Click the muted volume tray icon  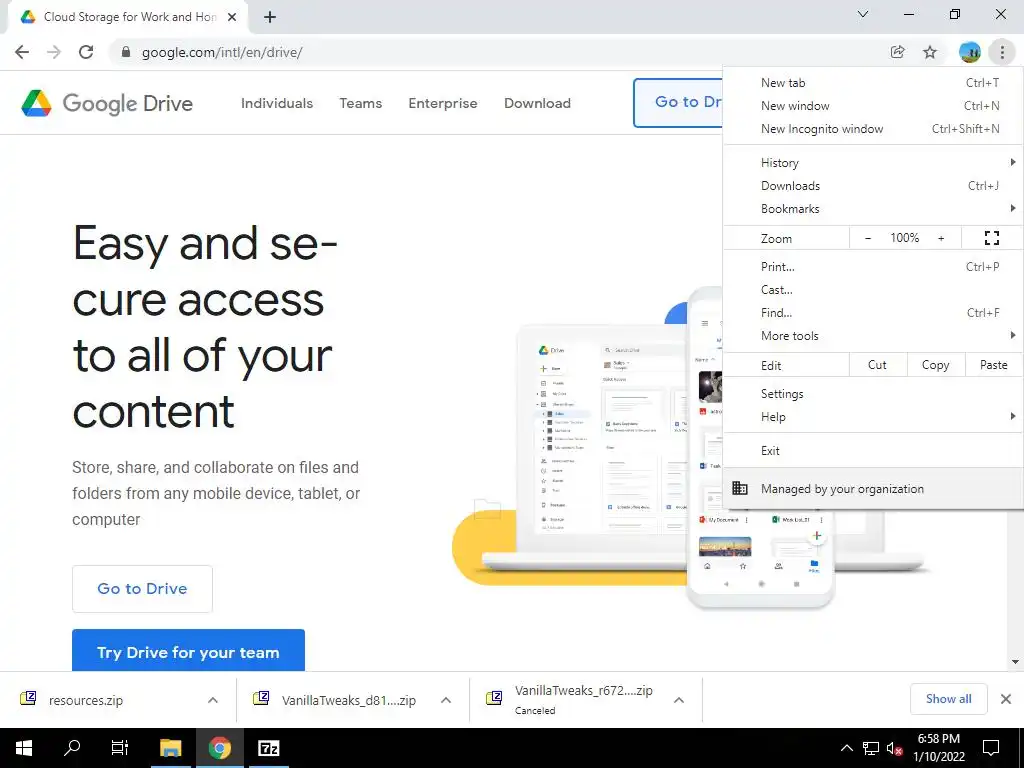893,748
